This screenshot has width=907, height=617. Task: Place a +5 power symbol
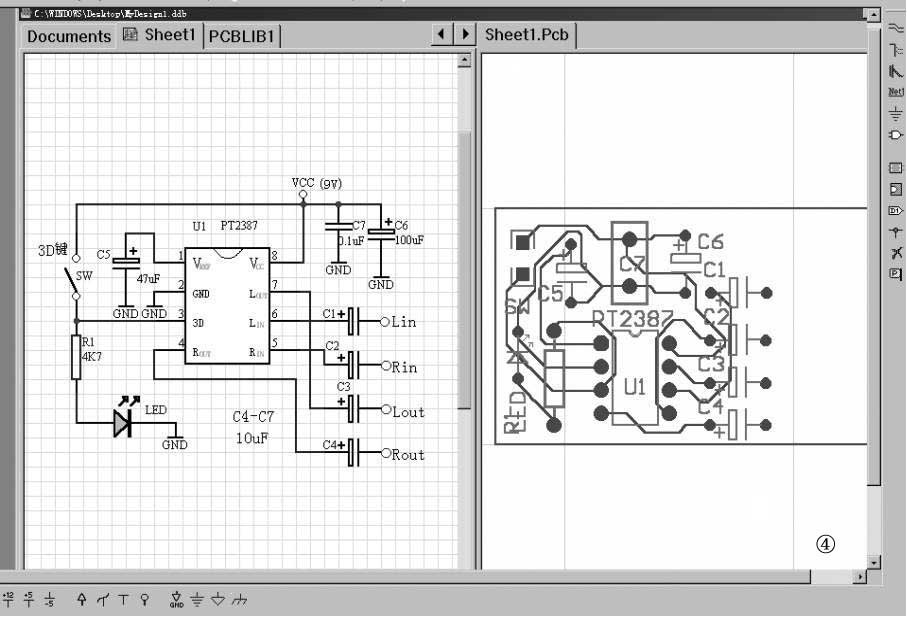pyautogui.click(x=28, y=599)
